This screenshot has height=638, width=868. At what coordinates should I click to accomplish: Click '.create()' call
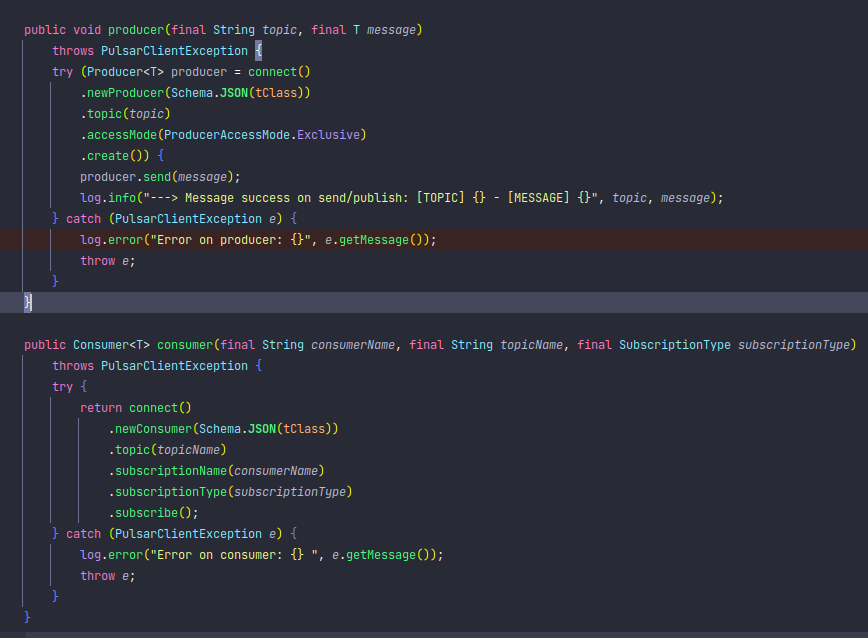(112, 156)
